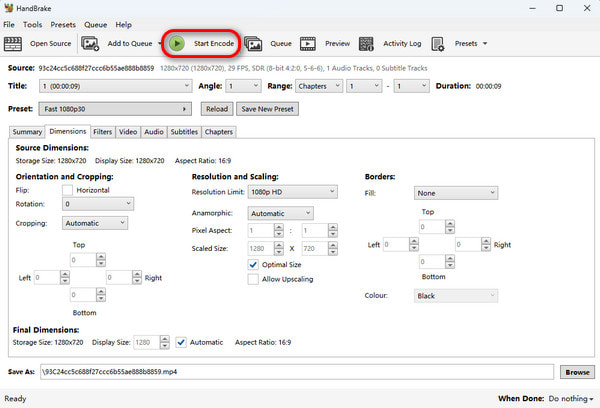Image resolution: width=600 pixels, height=408 pixels.
Task: Click the Activity Log label
Action: (x=402, y=44)
